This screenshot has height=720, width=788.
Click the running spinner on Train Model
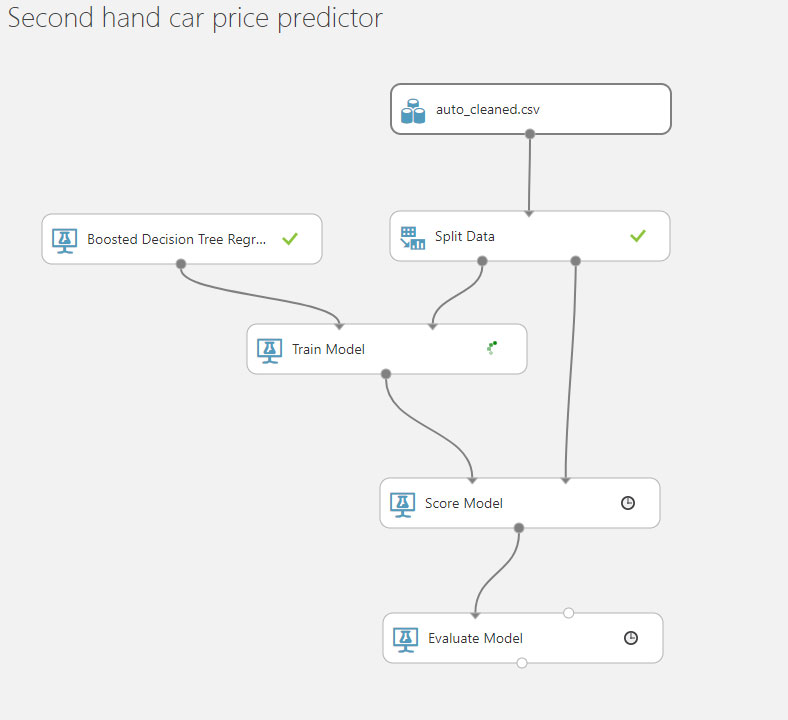[492, 348]
